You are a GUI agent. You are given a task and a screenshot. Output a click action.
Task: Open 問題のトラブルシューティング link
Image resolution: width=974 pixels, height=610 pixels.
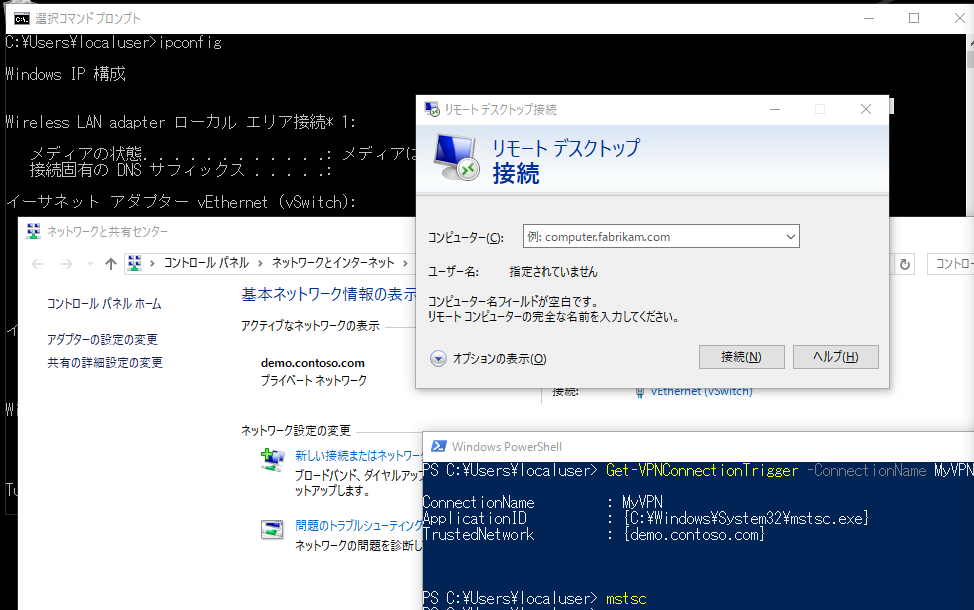pos(358,526)
